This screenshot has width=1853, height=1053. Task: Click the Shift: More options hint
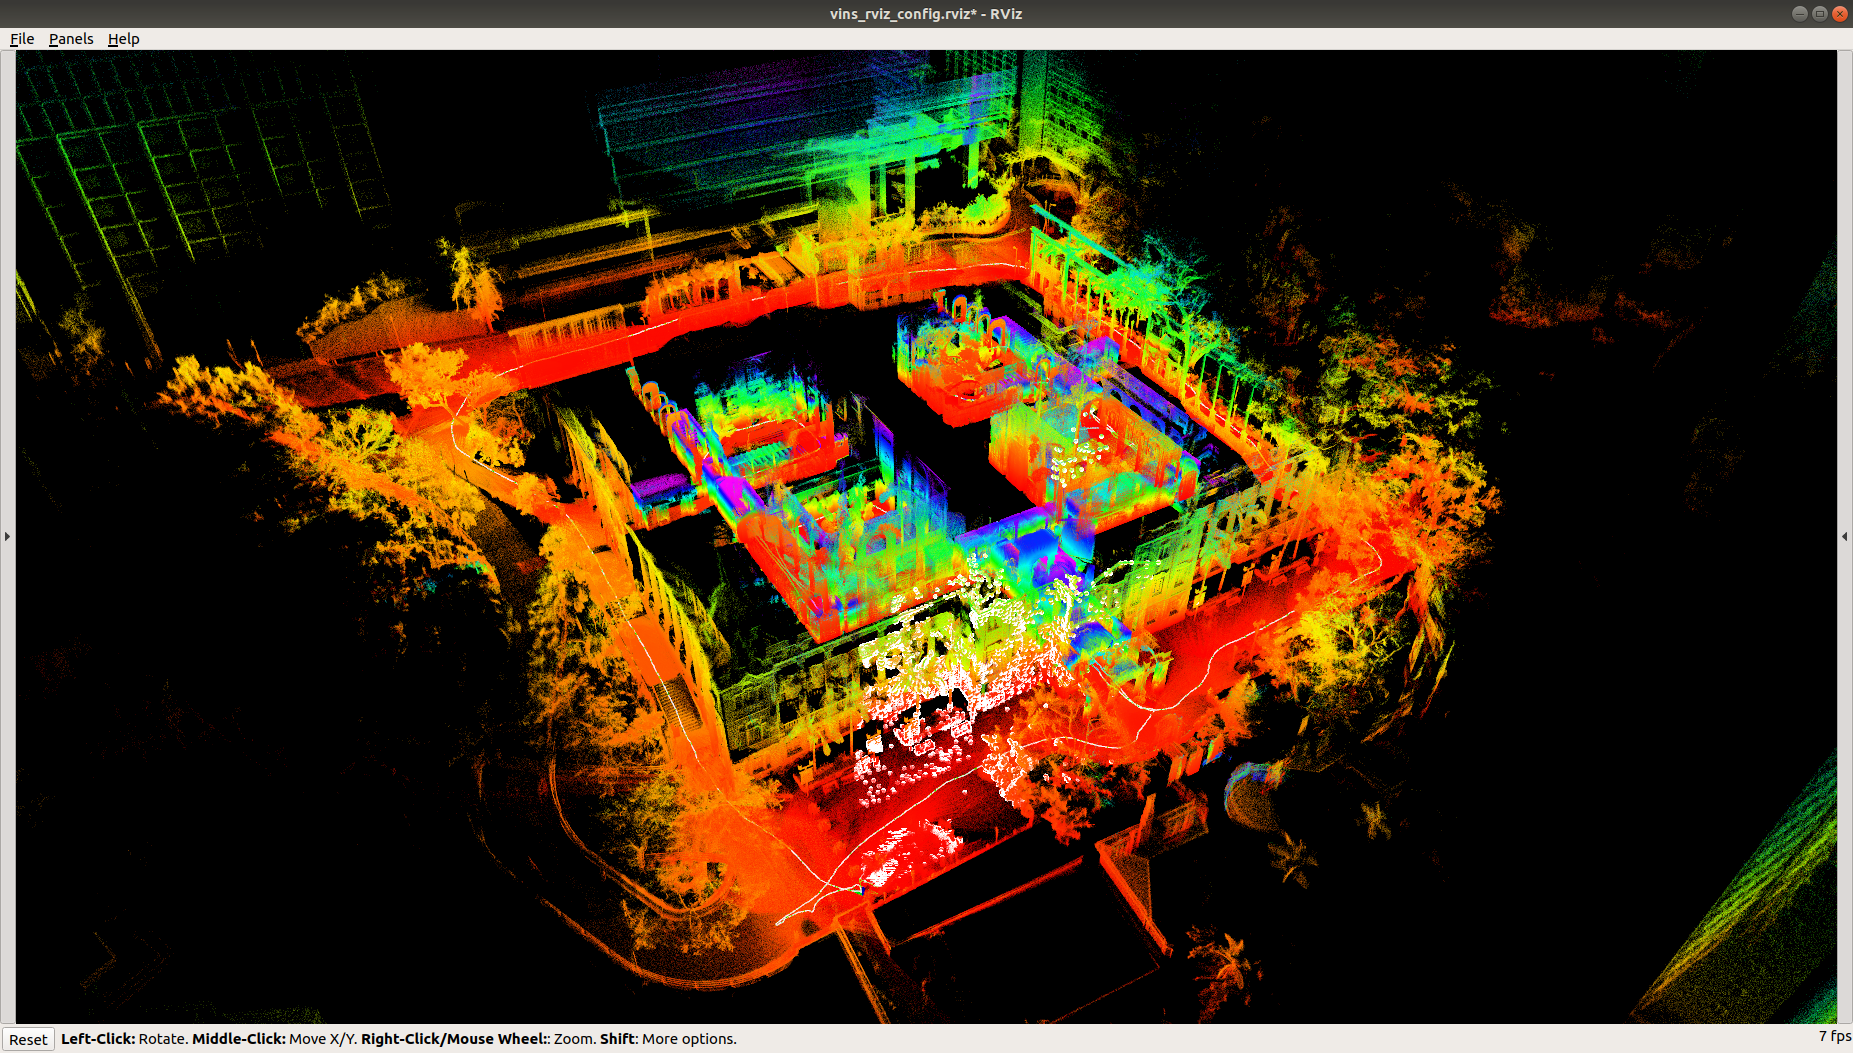[668, 1039]
